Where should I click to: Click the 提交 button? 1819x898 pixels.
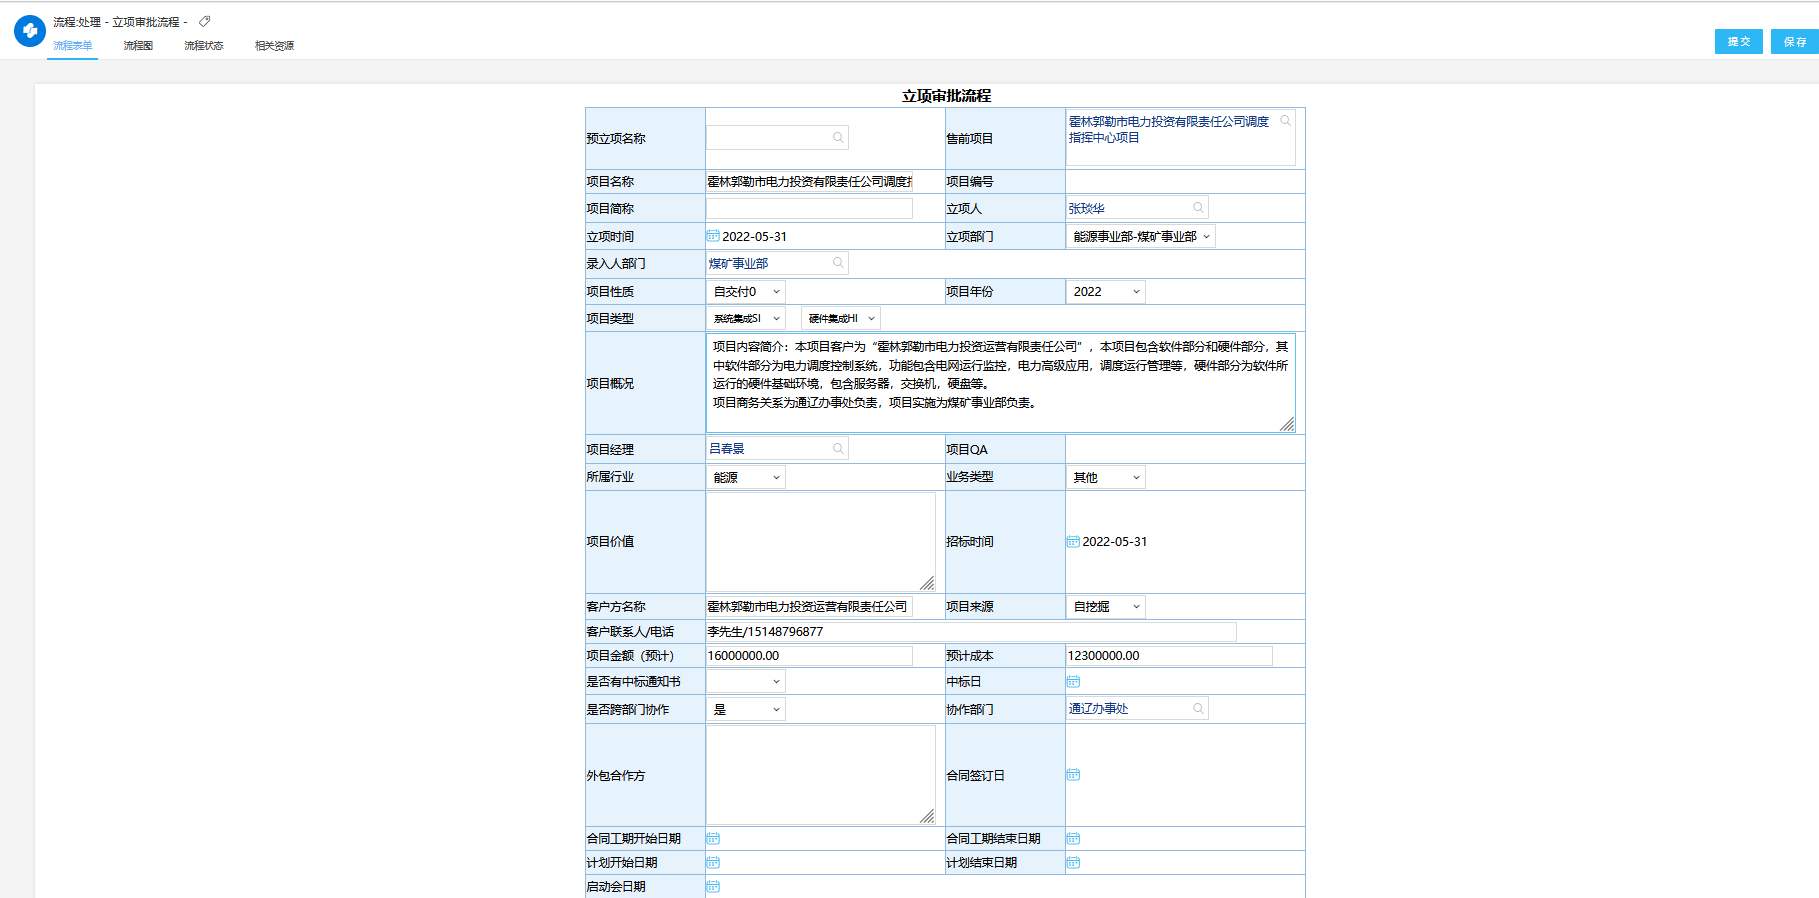pyautogui.click(x=1739, y=42)
